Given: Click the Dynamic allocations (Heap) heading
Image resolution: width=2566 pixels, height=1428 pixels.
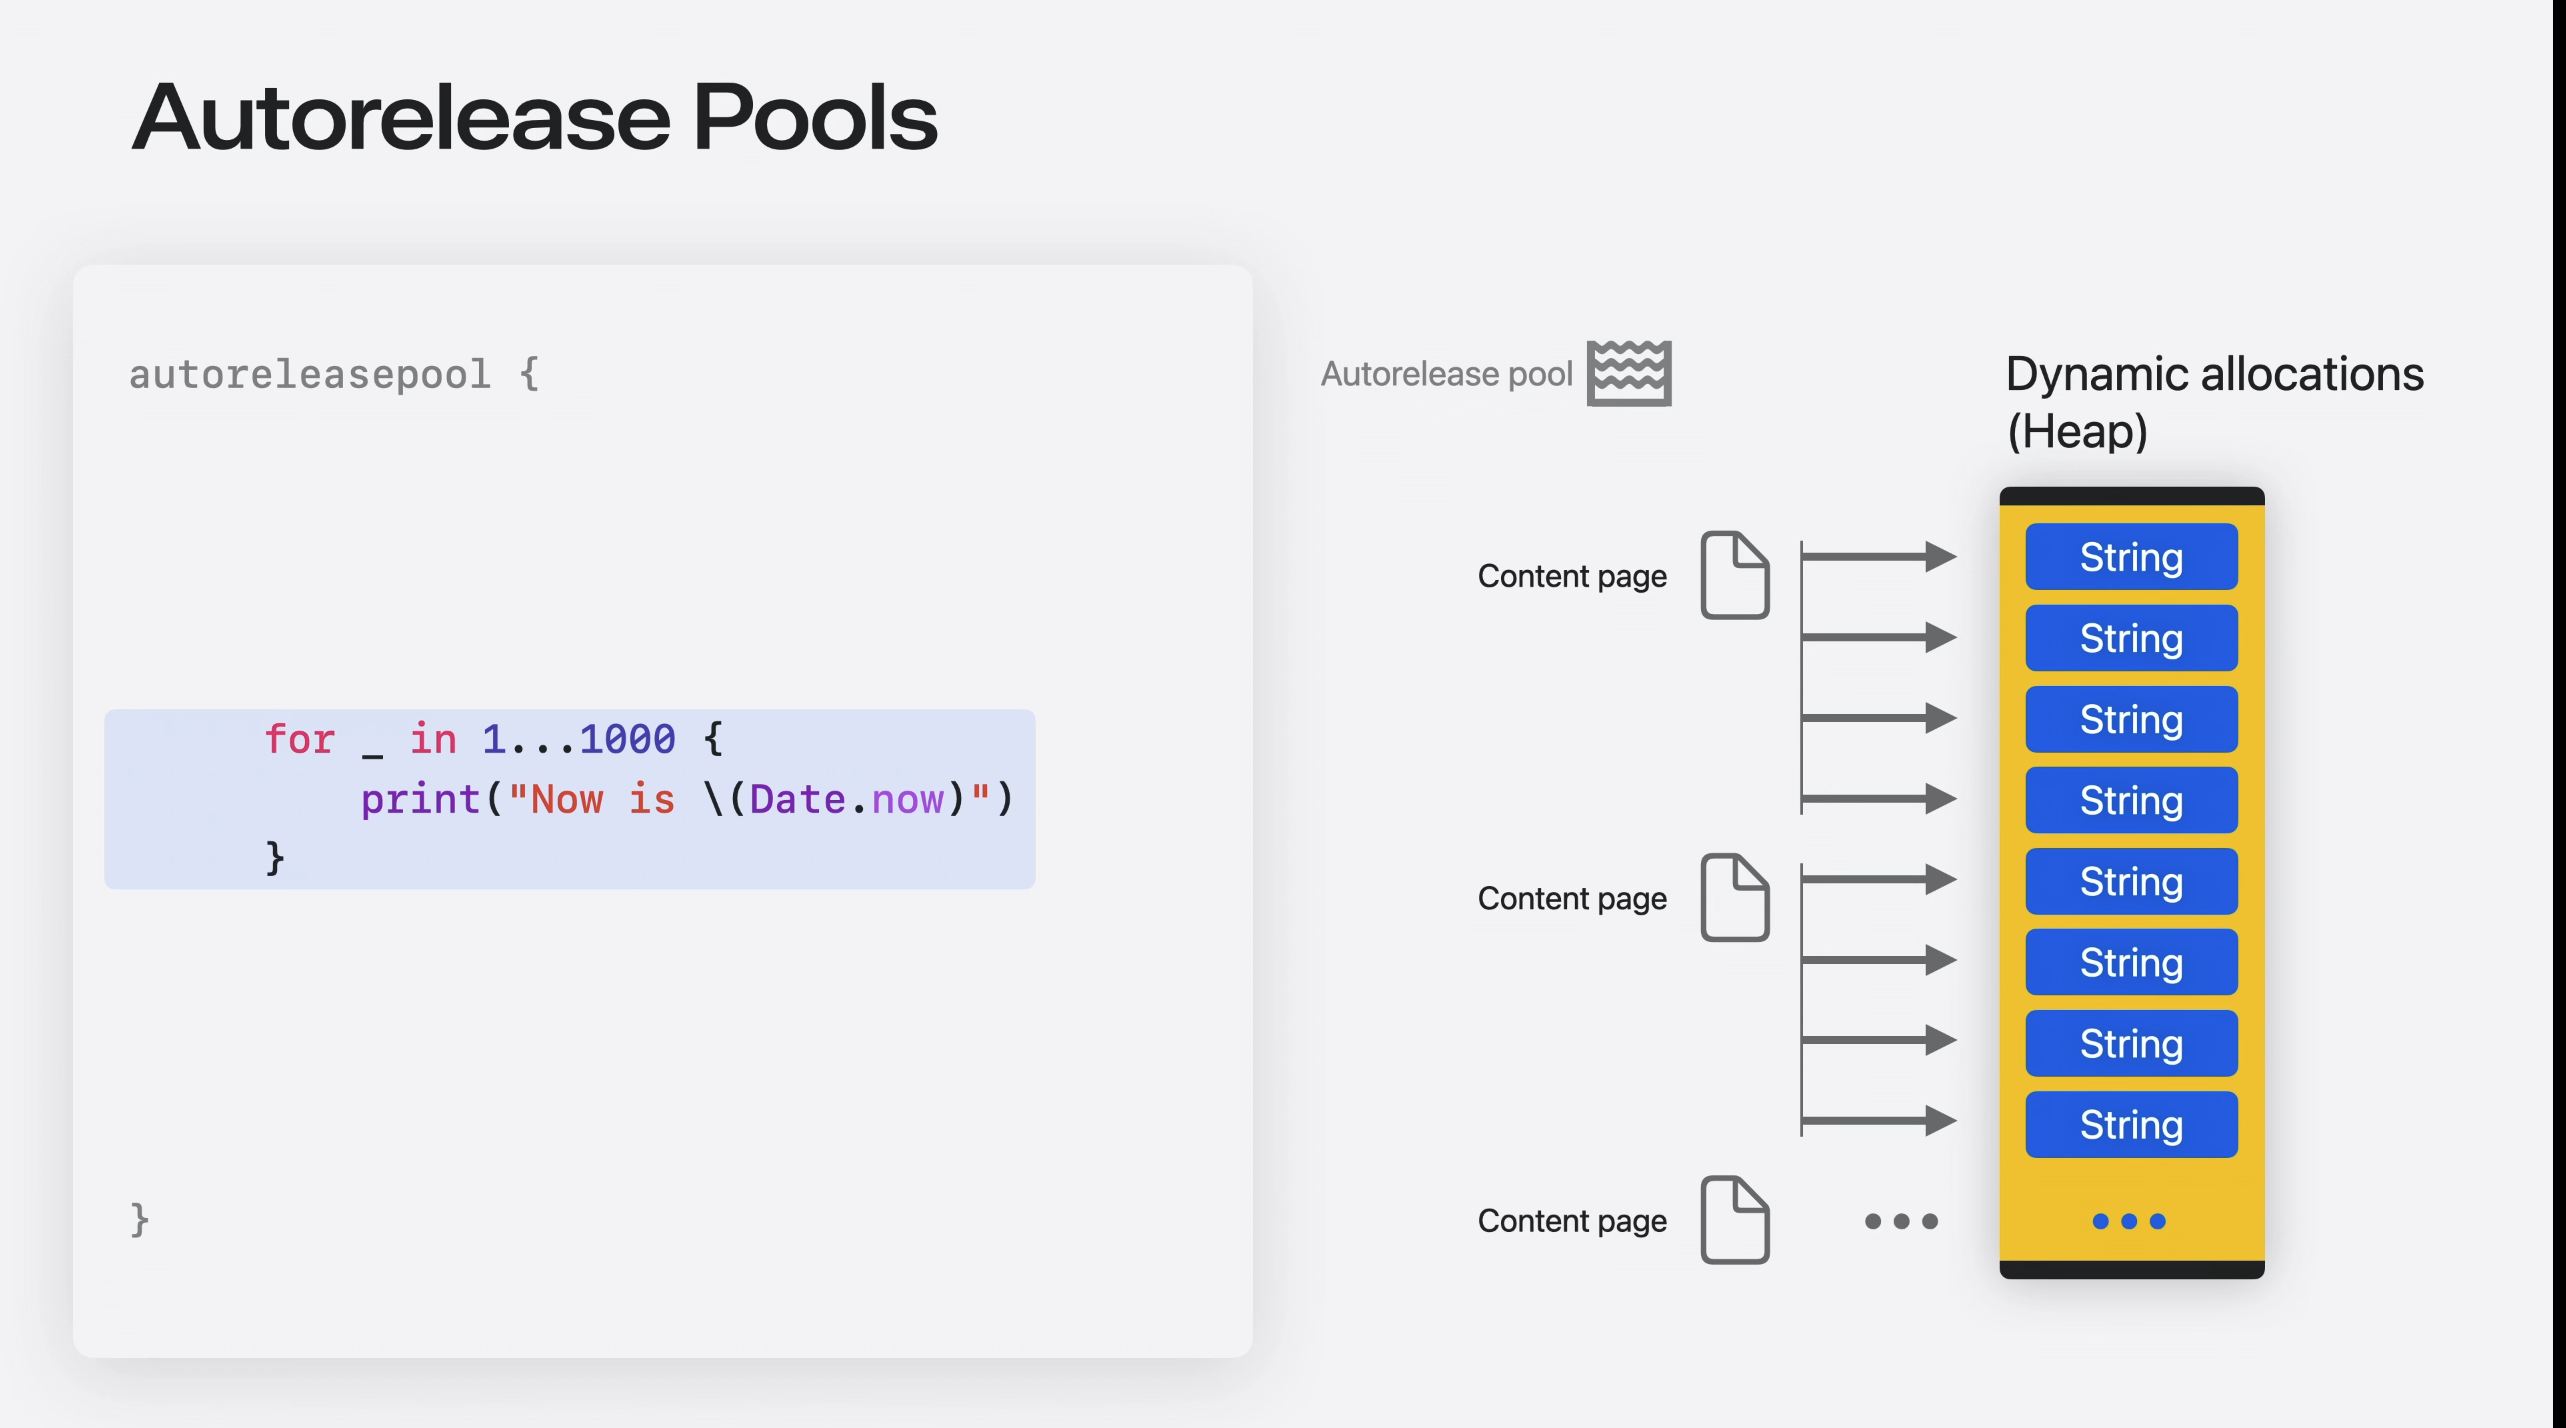Looking at the screenshot, I should coord(2213,402).
